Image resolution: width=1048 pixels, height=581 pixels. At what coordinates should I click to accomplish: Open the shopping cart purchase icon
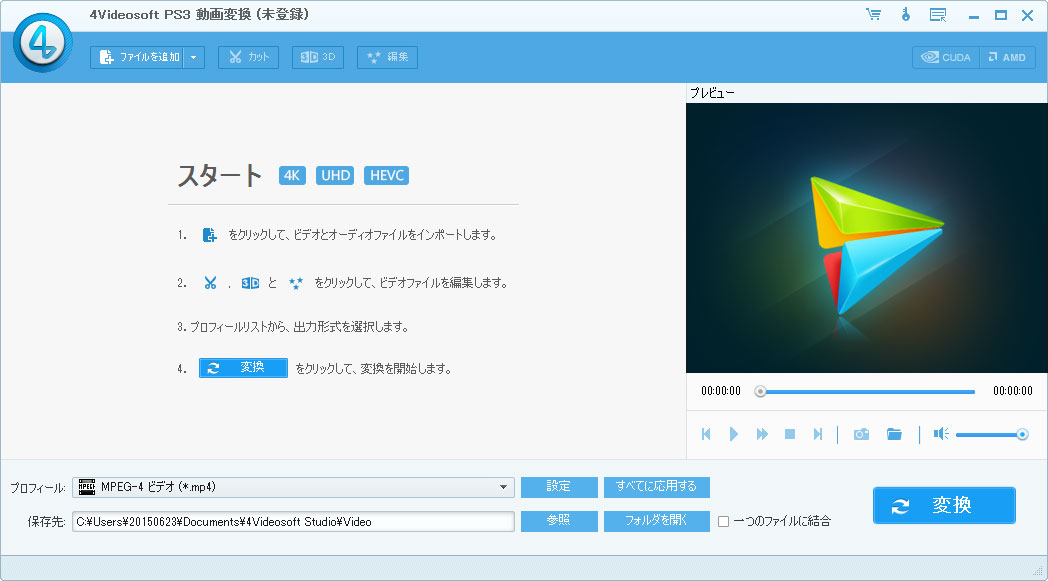874,15
